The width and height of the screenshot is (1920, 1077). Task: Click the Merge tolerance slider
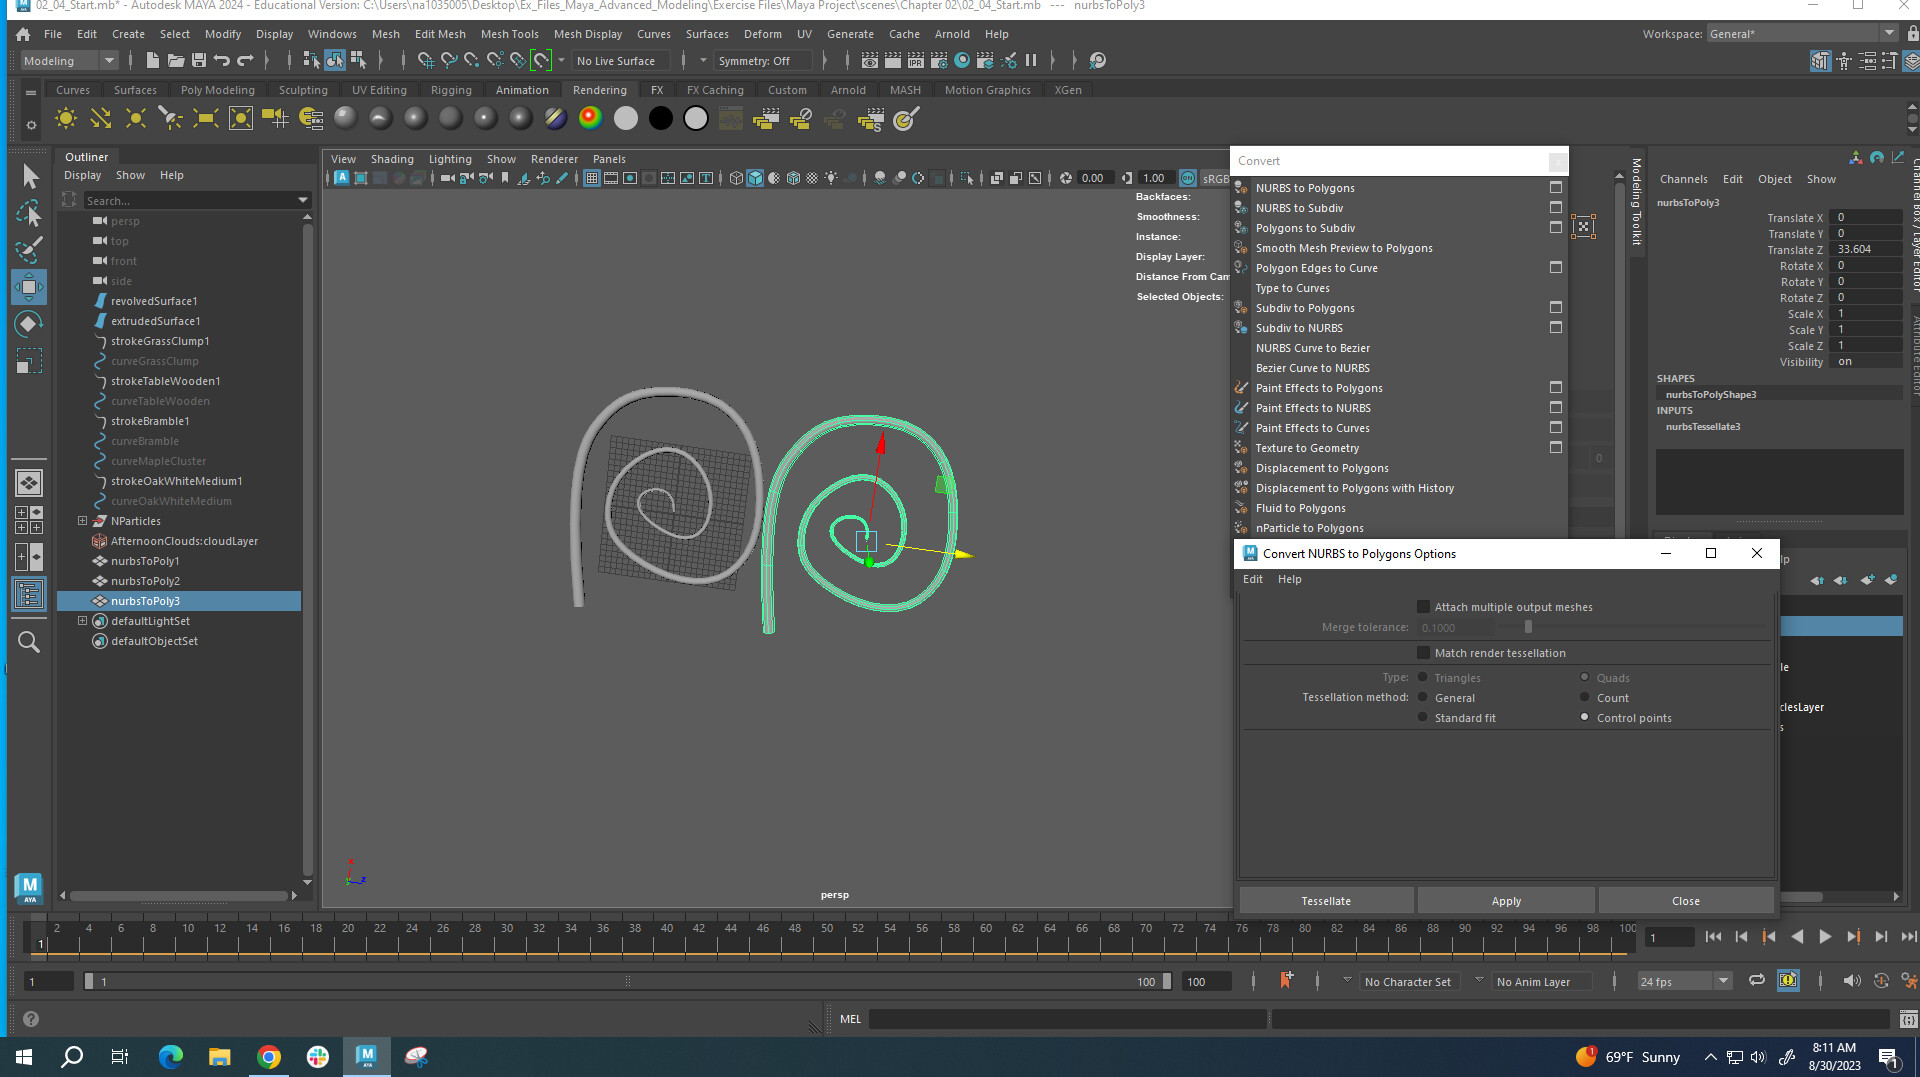(x=1528, y=627)
